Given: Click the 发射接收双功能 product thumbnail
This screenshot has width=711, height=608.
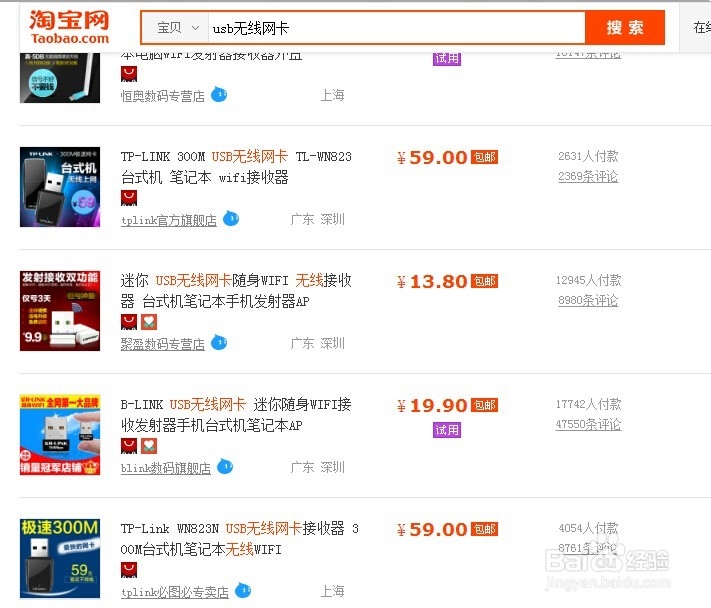Looking at the screenshot, I should [60, 311].
